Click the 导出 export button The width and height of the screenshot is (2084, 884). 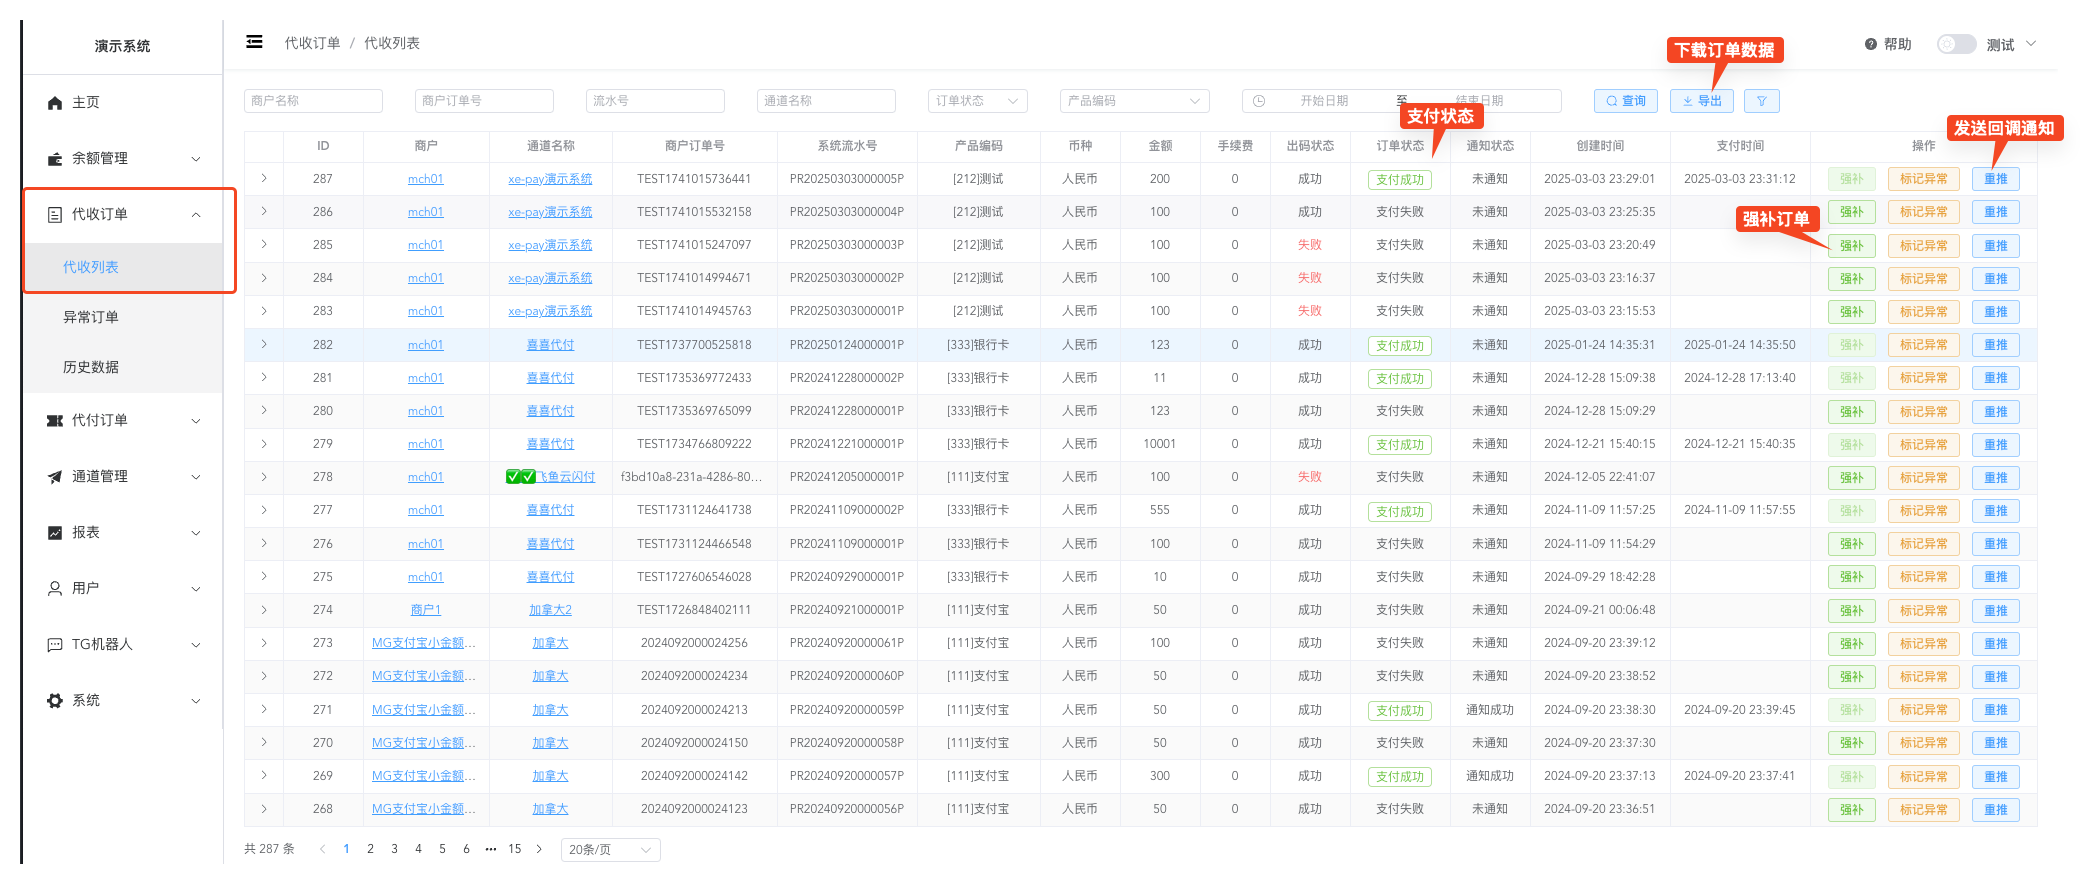tap(1701, 101)
